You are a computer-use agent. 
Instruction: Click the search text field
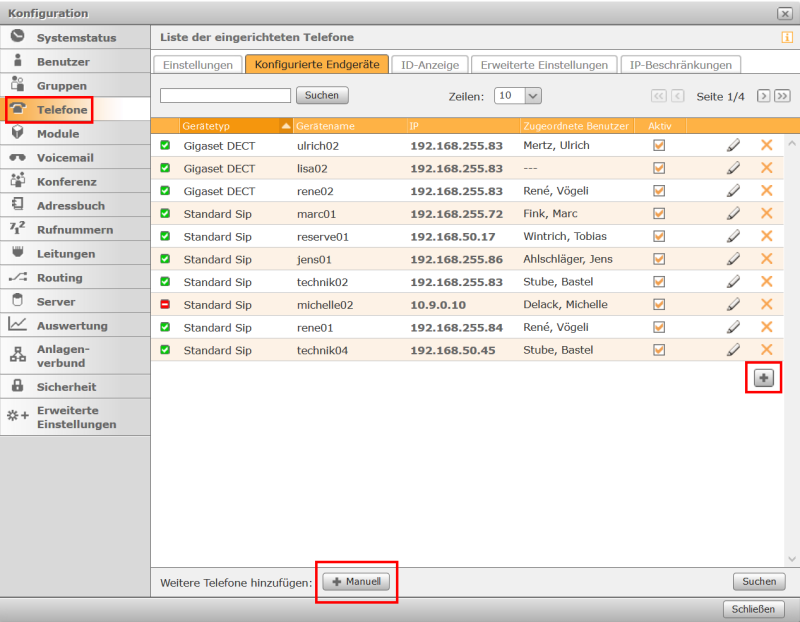coord(225,96)
